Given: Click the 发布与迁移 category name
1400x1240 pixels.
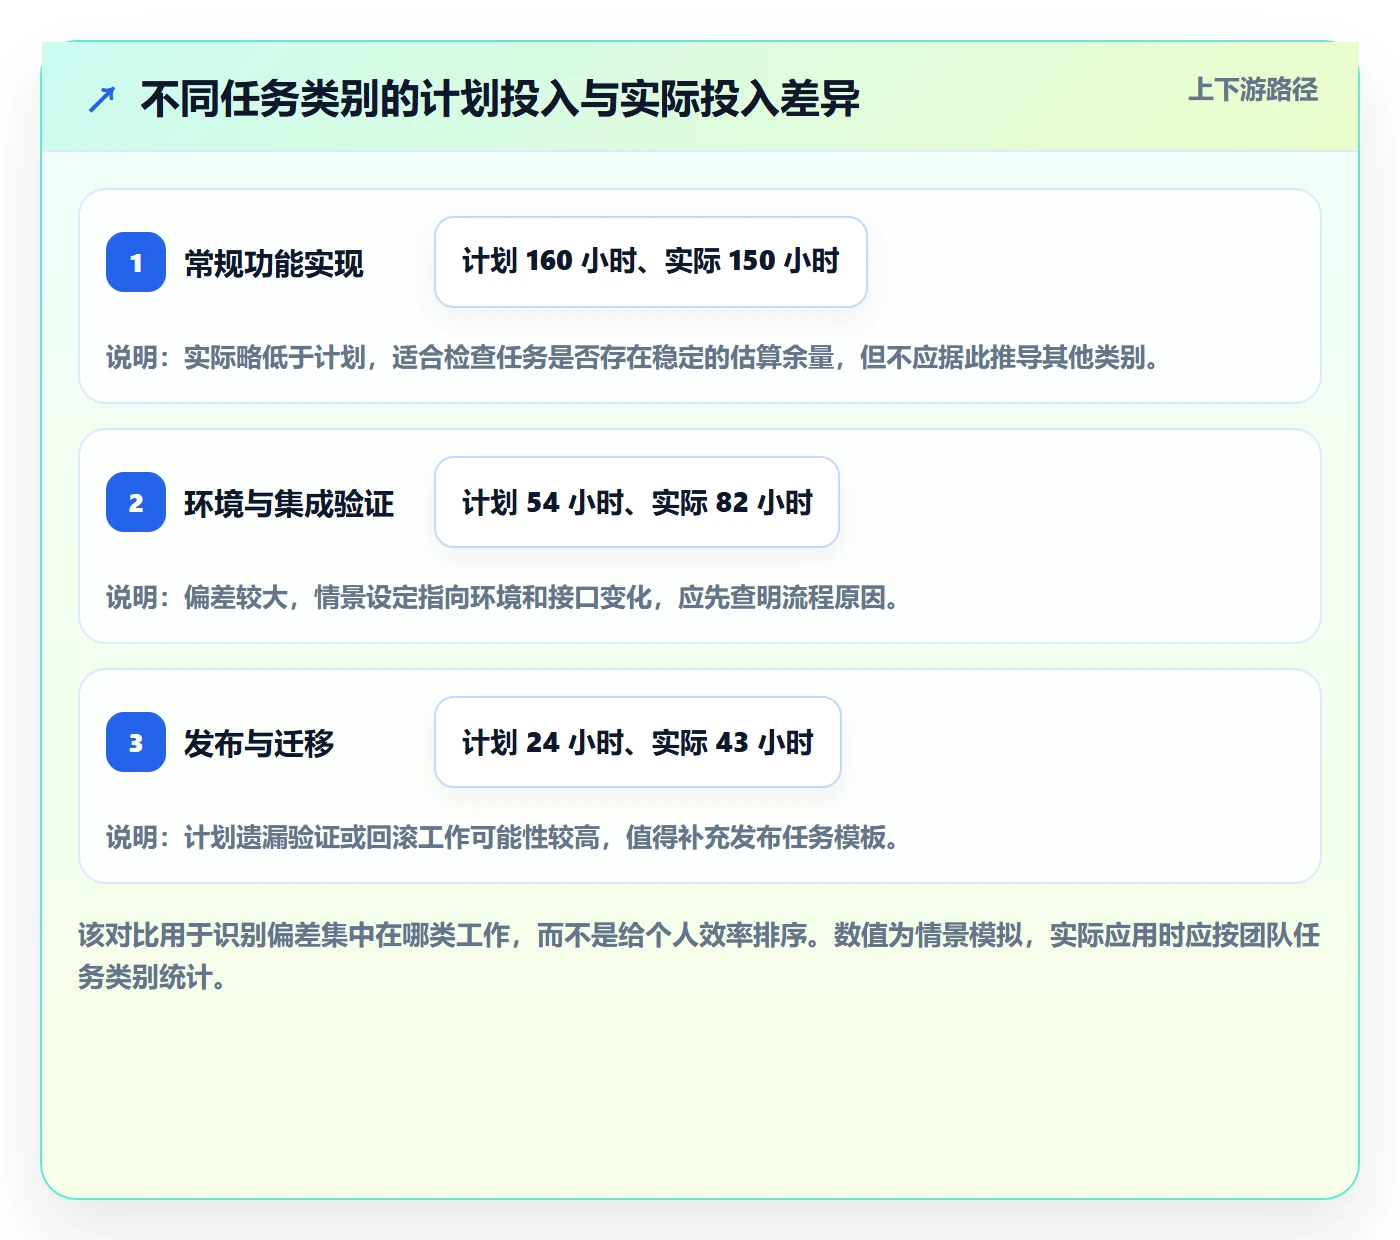Looking at the screenshot, I should click(x=259, y=744).
